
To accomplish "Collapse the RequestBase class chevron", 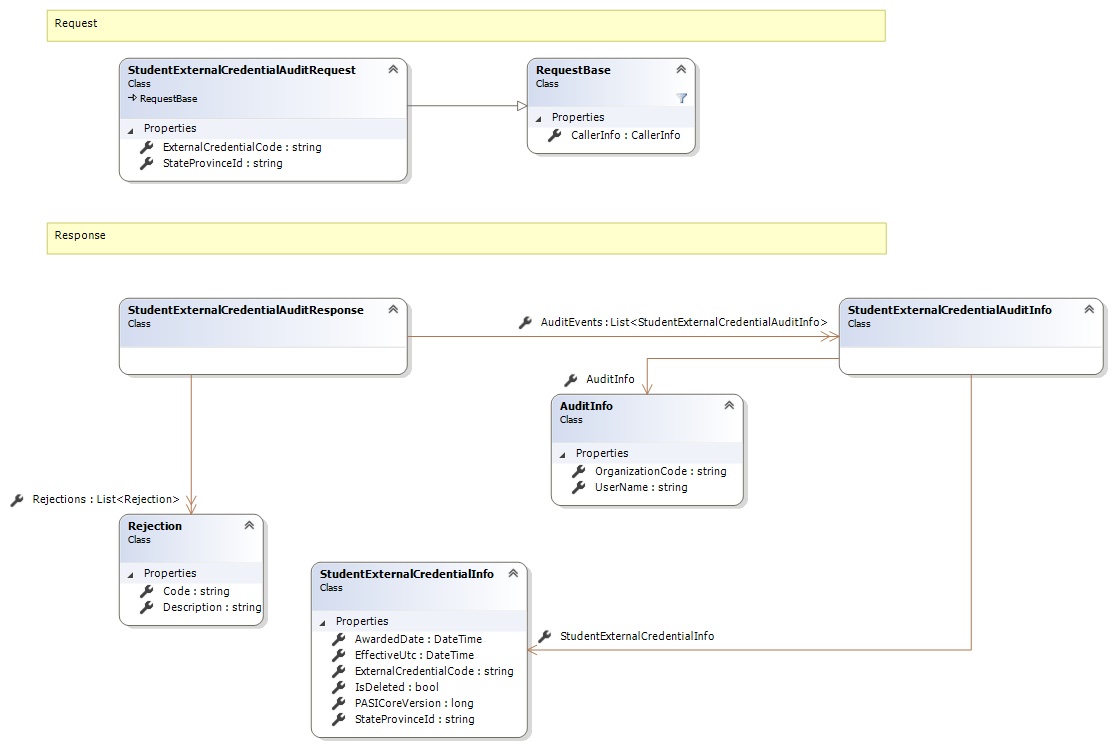I will (x=681, y=70).
